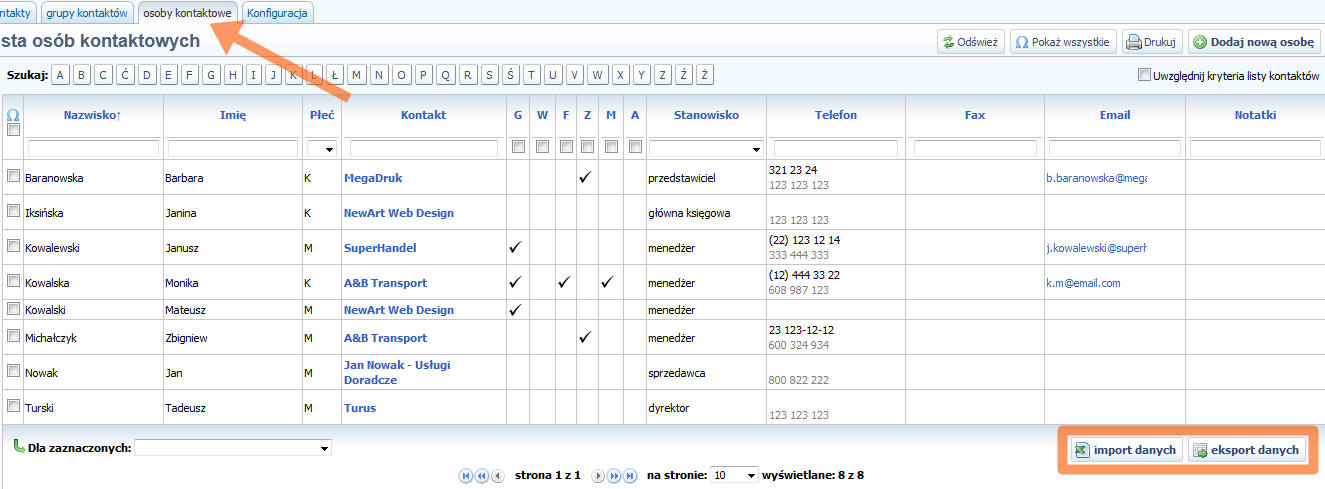This screenshot has width=1325, height=489.
Task: Add a person with Dodaj nową osobę
Action: coord(1253,42)
